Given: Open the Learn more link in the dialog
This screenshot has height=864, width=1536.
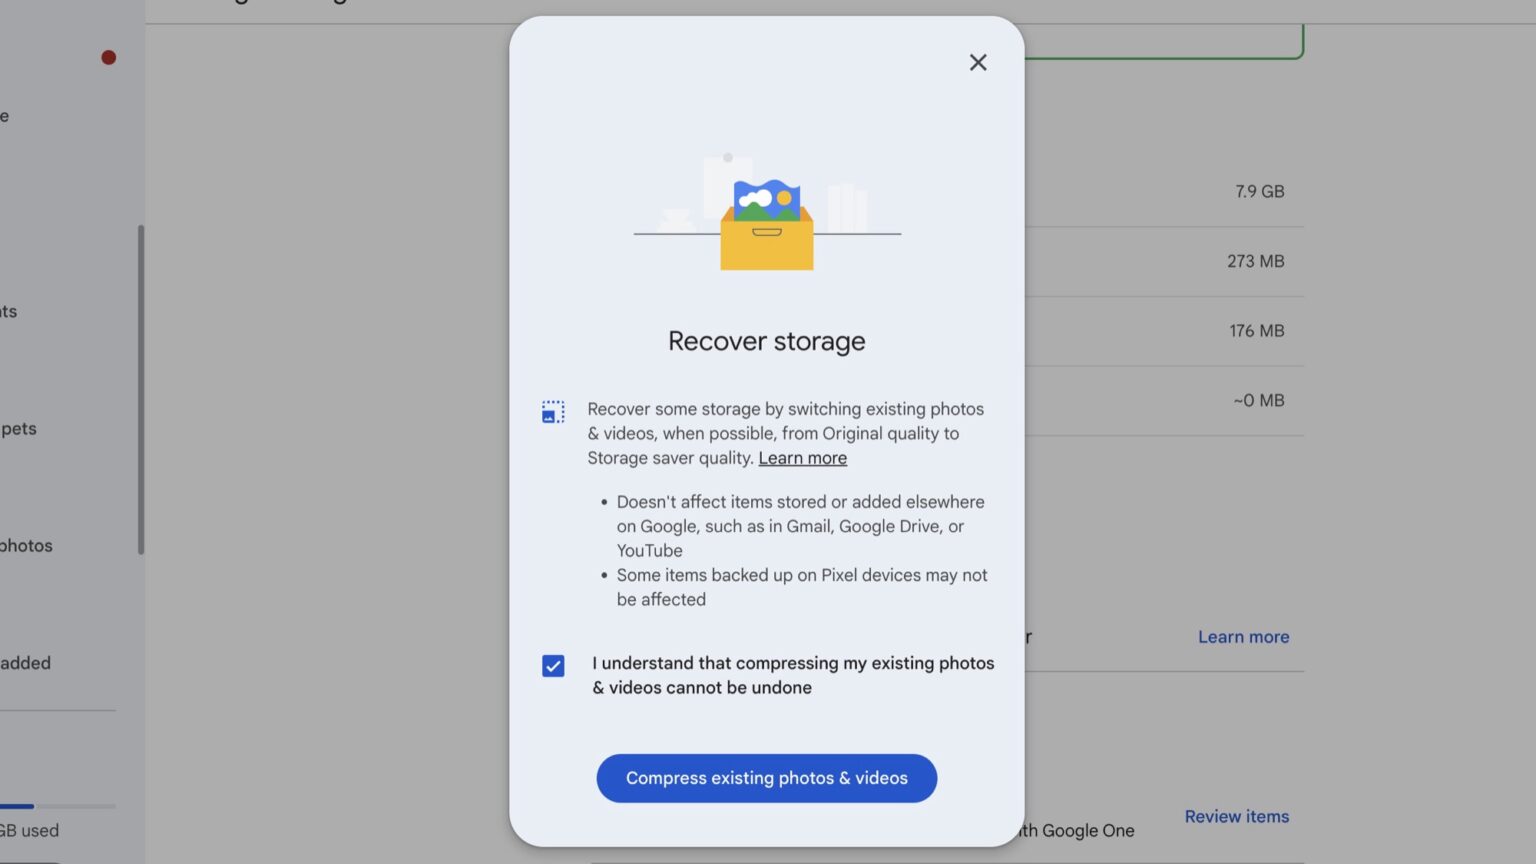Looking at the screenshot, I should point(802,457).
